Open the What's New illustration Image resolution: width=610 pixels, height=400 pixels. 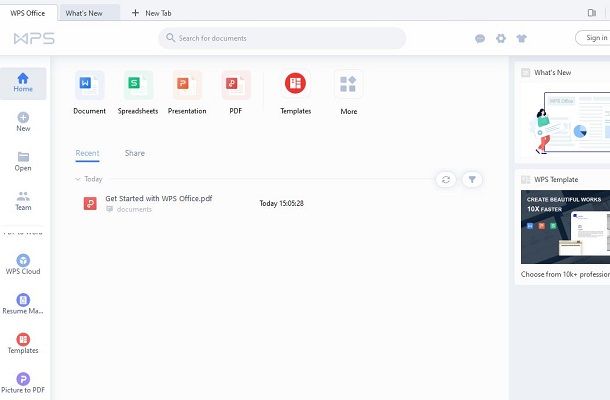568,123
